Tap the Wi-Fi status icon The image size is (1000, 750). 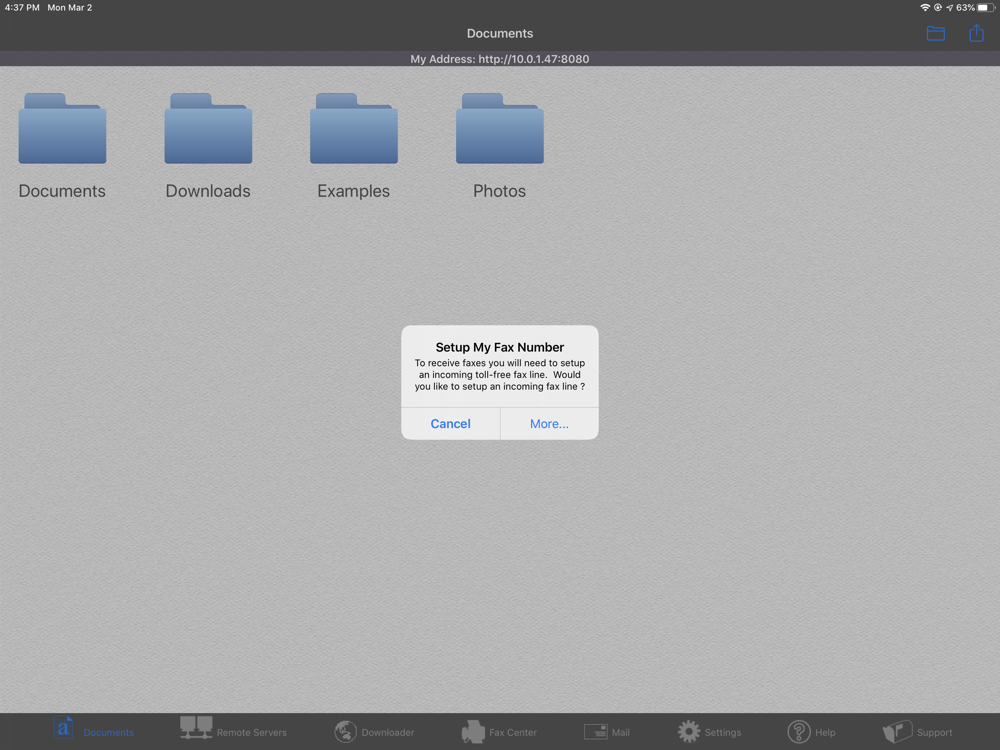point(925,8)
